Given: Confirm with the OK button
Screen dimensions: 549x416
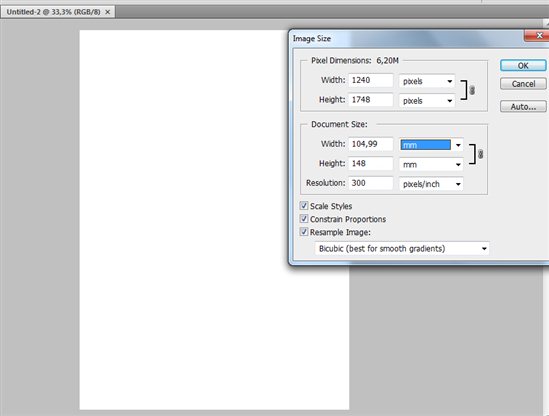Looking at the screenshot, I should (523, 65).
